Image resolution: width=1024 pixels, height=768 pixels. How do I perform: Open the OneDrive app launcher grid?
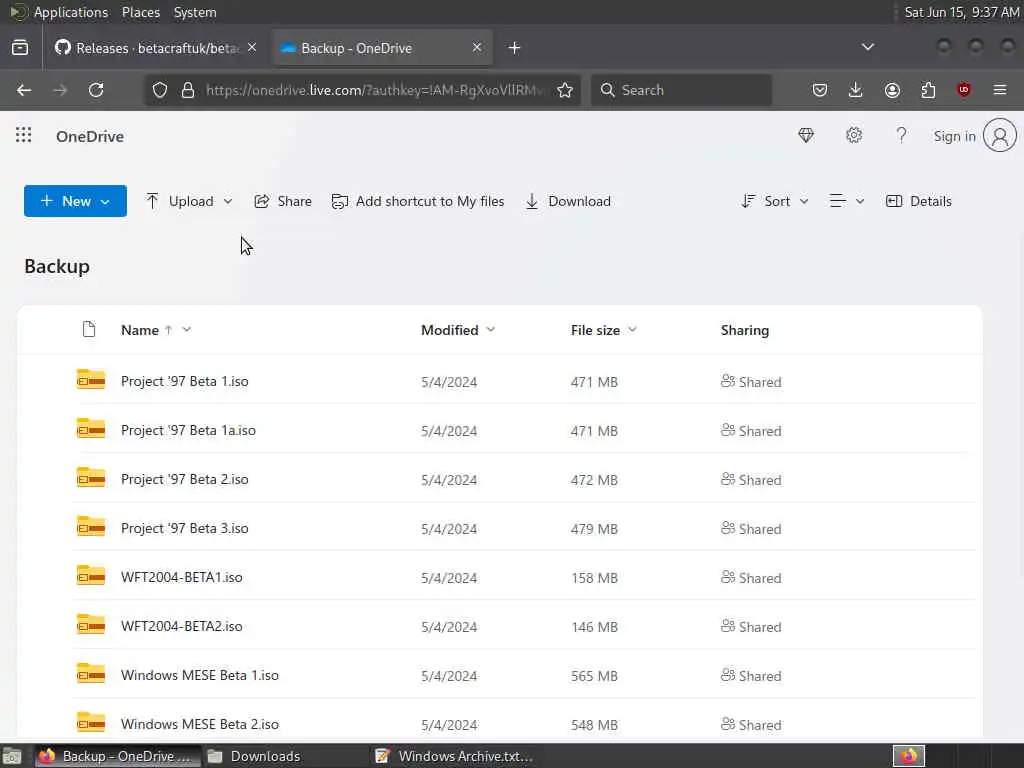click(x=24, y=135)
